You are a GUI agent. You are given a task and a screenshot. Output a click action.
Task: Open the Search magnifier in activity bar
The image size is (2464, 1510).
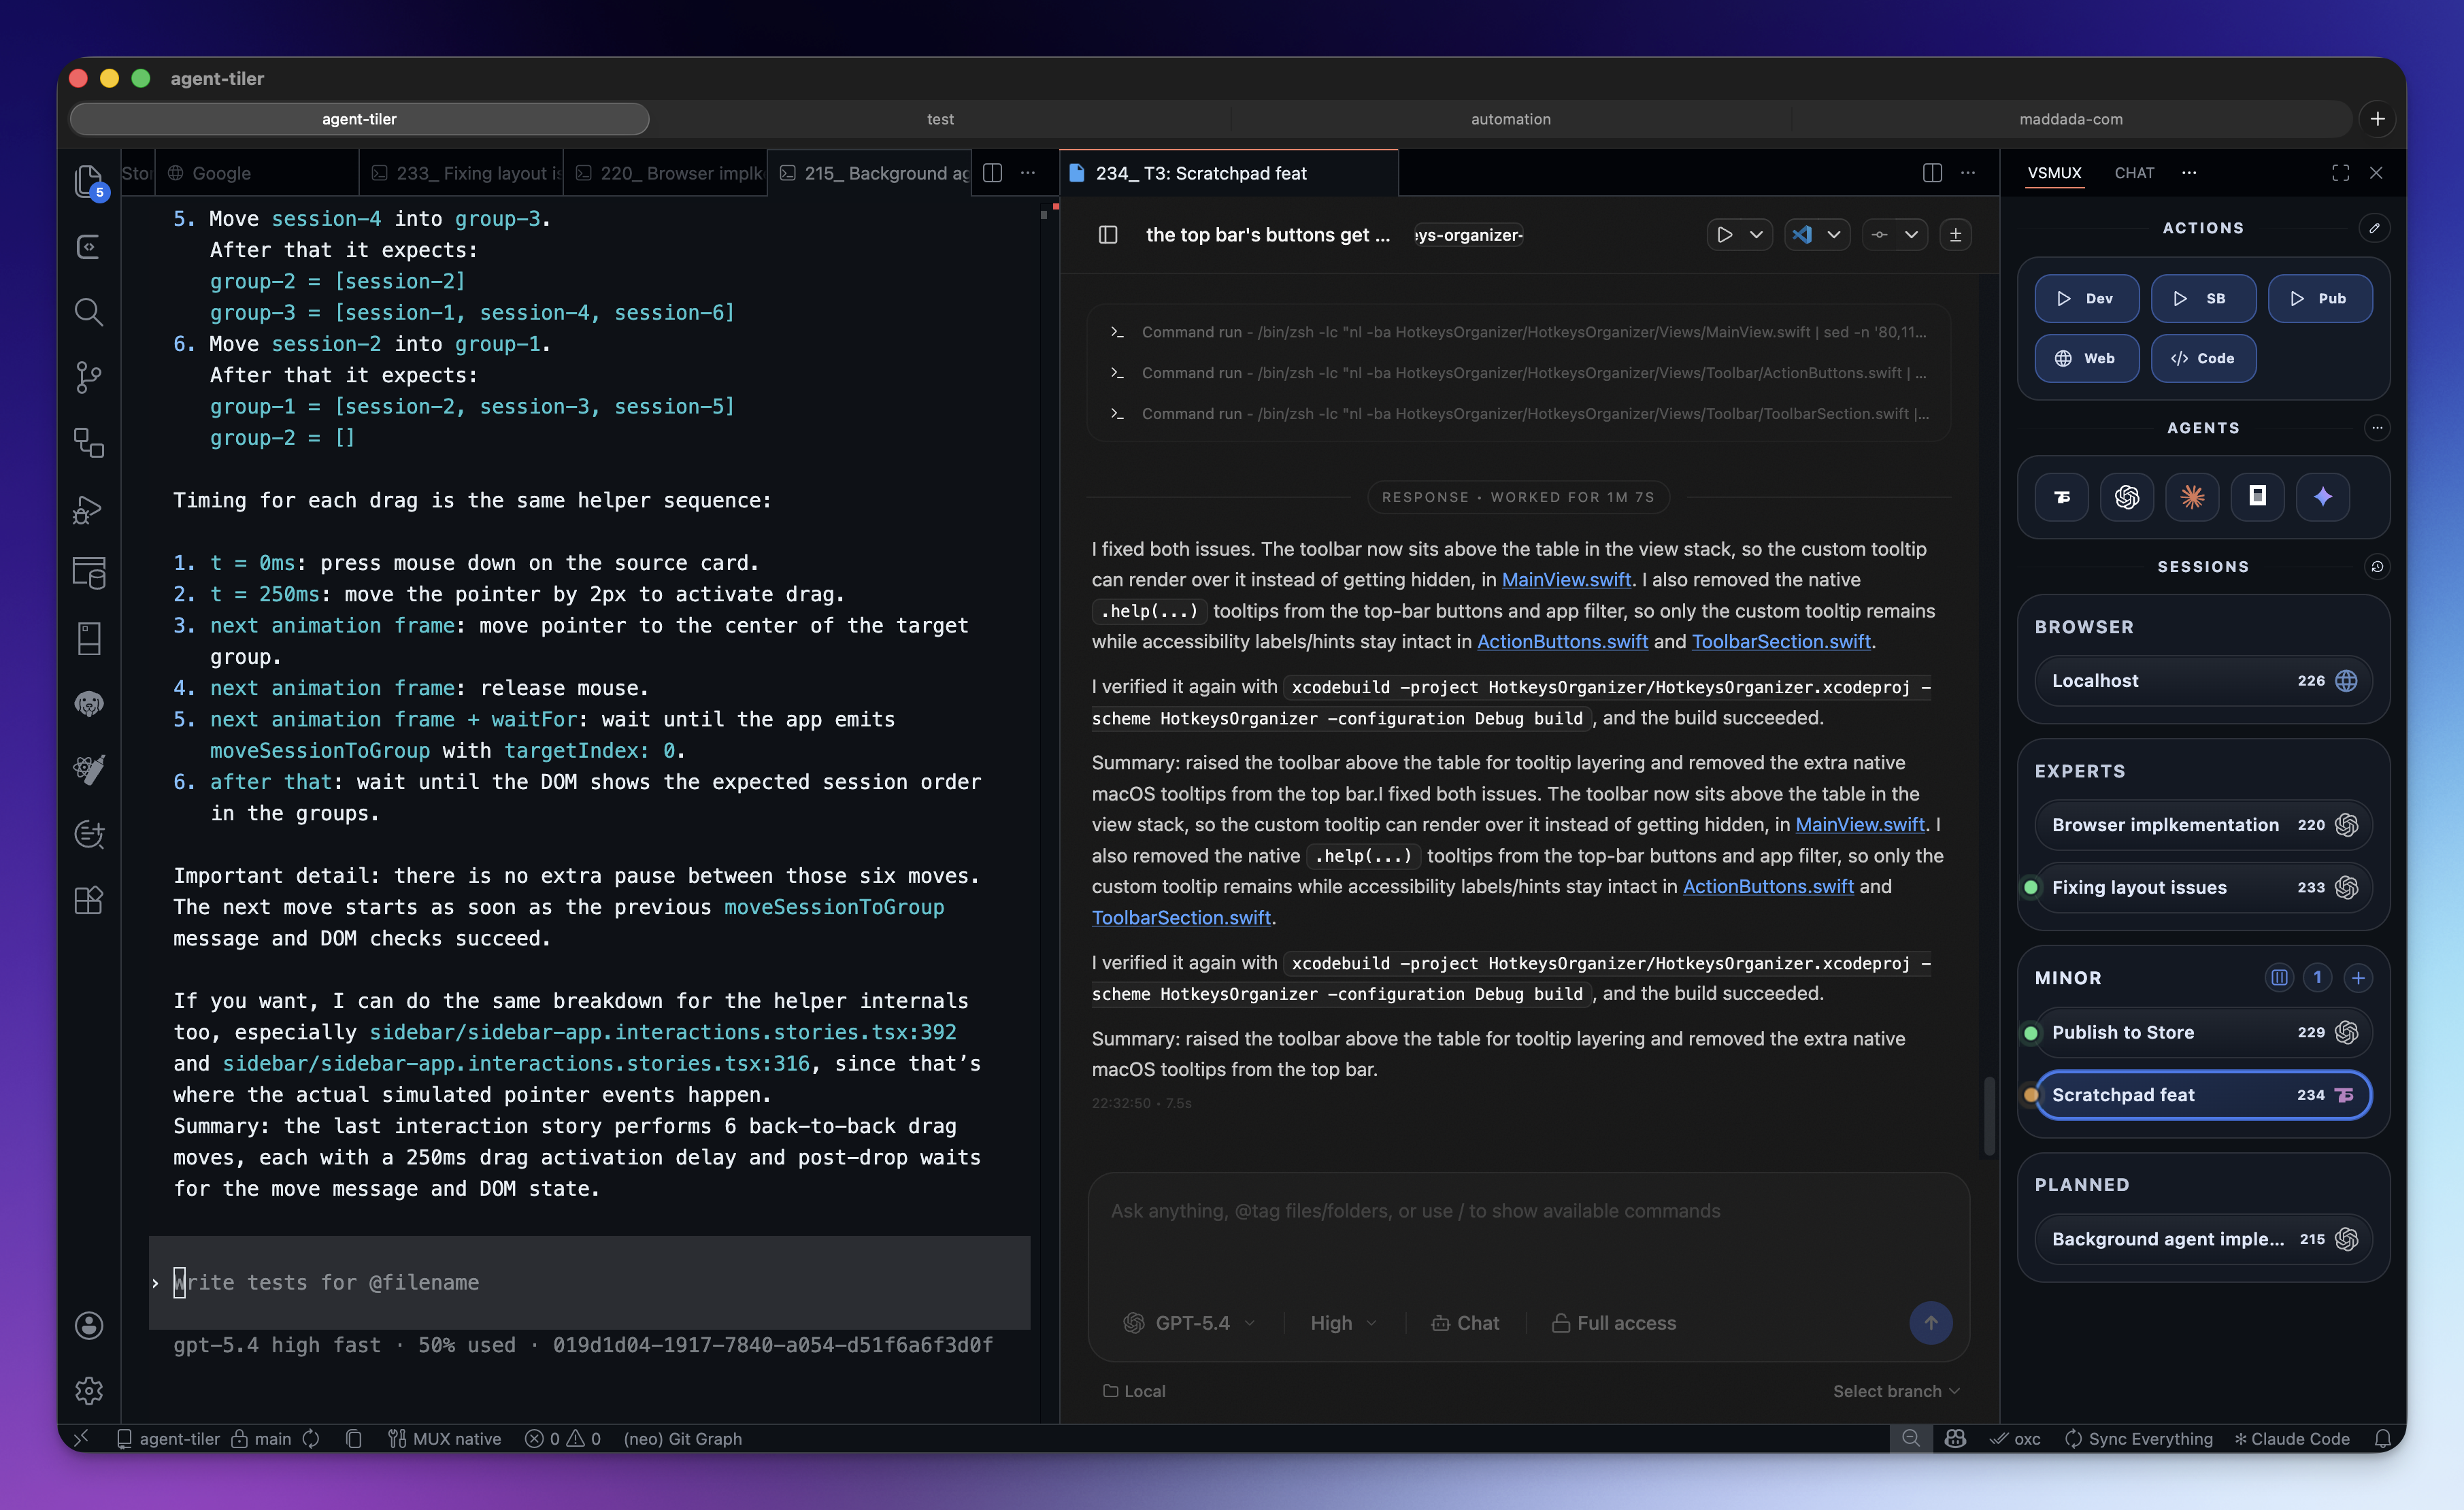click(89, 312)
